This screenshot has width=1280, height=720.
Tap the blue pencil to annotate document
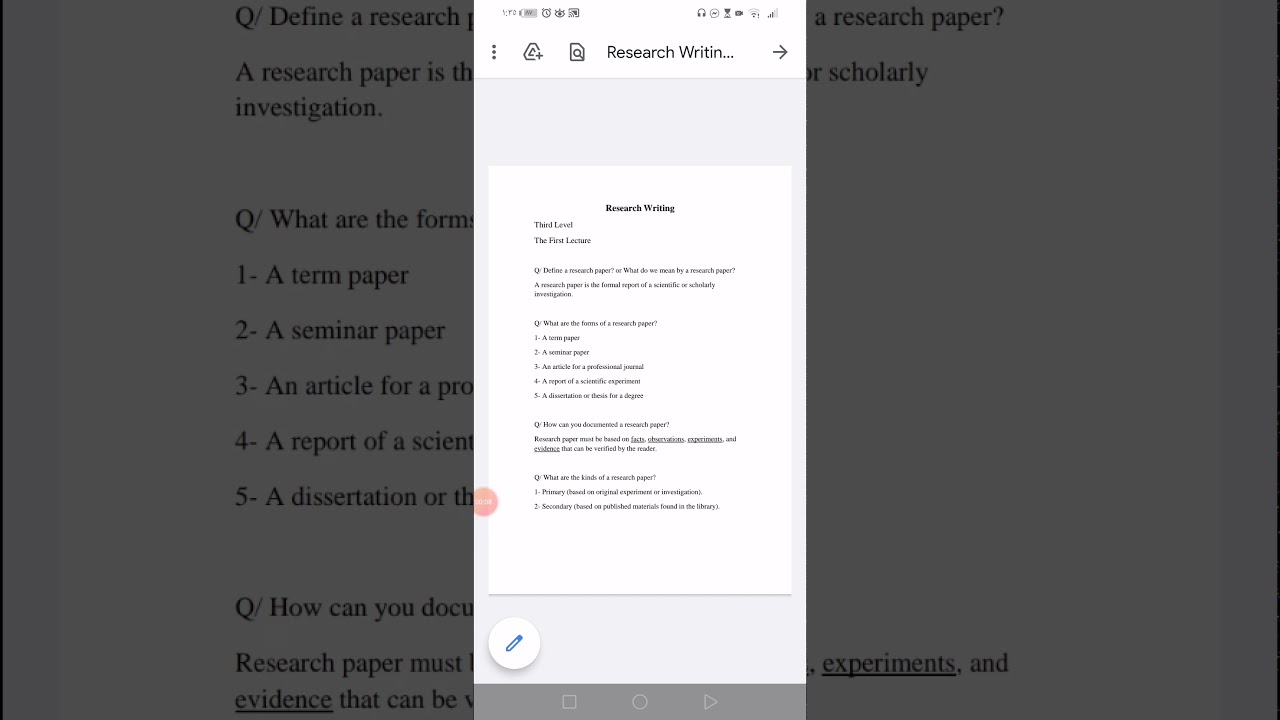[514, 643]
